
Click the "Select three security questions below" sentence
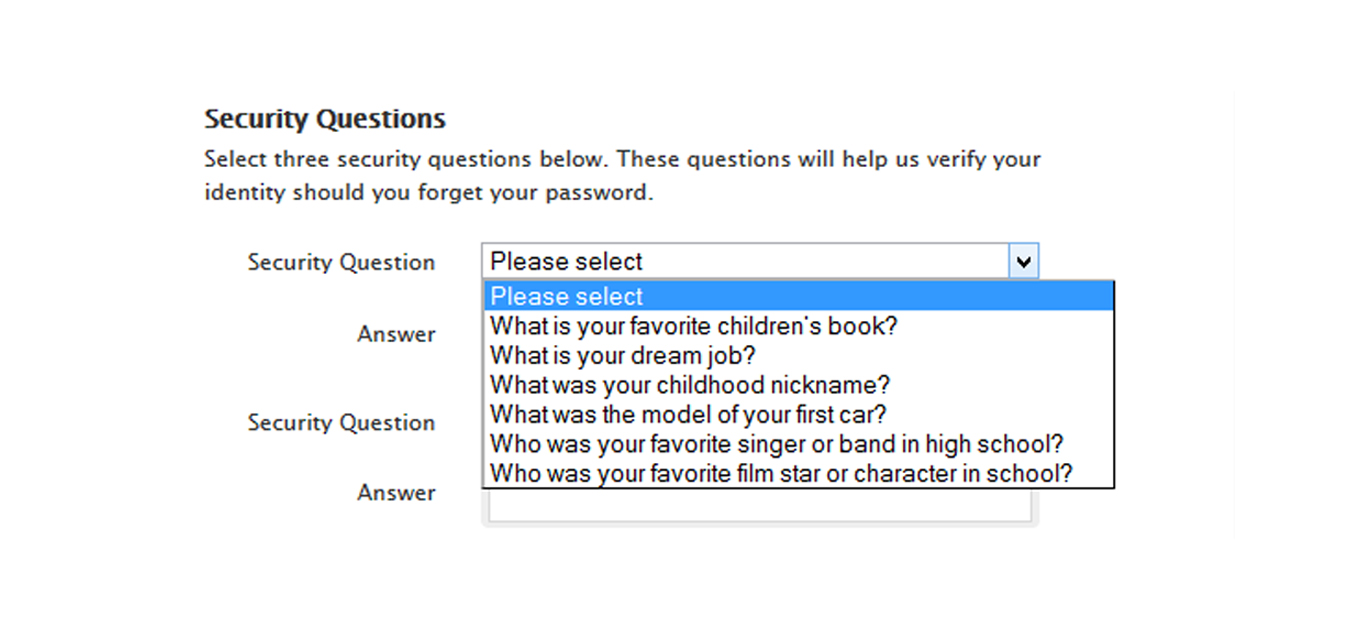tap(408, 159)
